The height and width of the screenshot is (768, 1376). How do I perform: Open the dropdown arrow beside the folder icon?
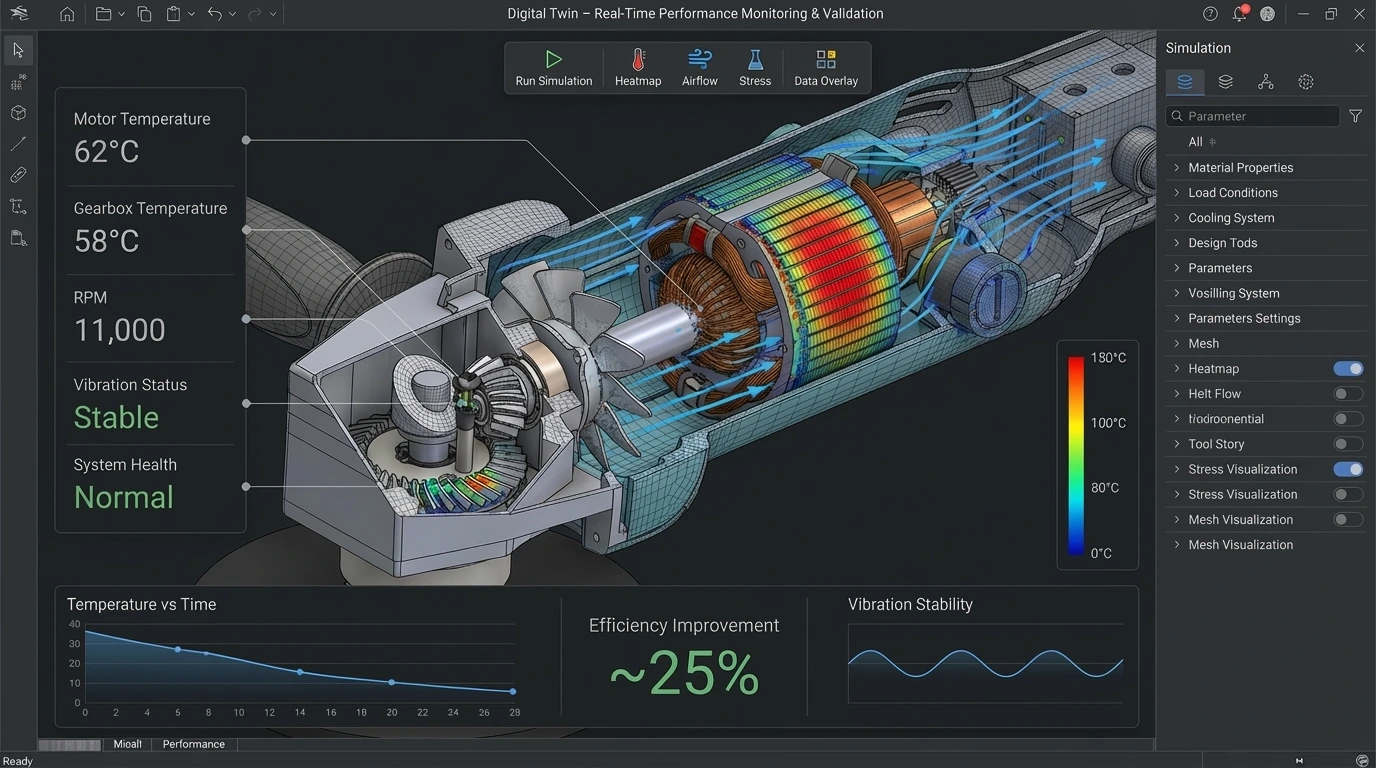click(122, 14)
